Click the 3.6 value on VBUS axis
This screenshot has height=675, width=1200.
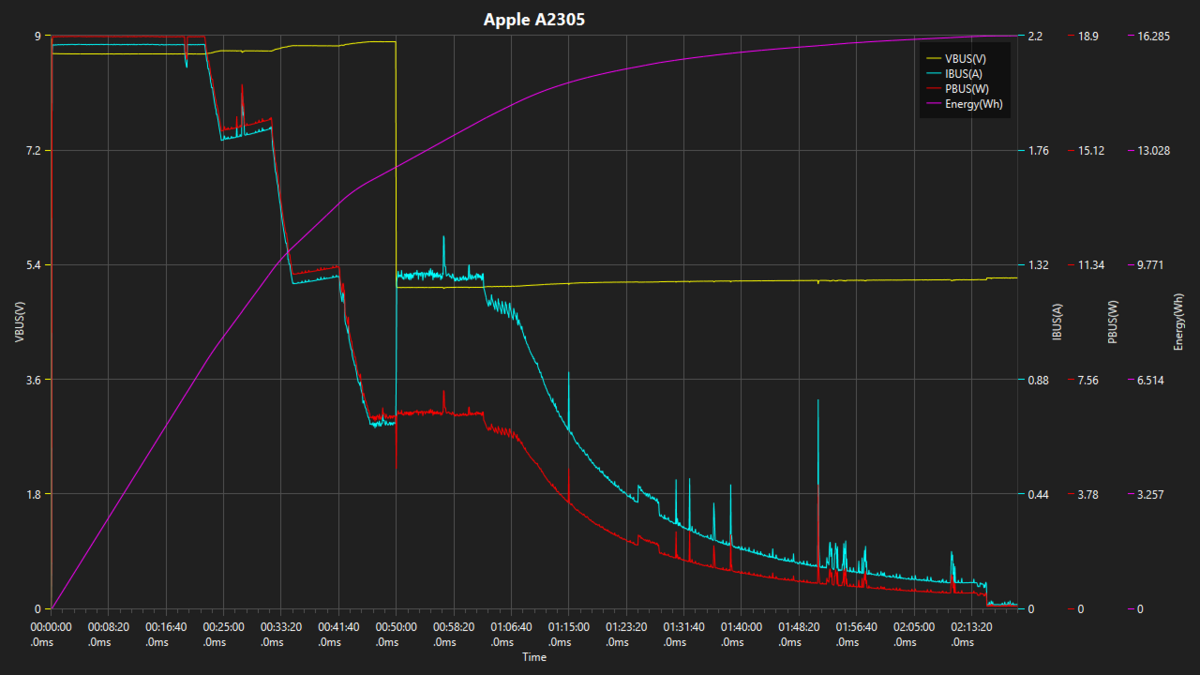tap(34, 380)
